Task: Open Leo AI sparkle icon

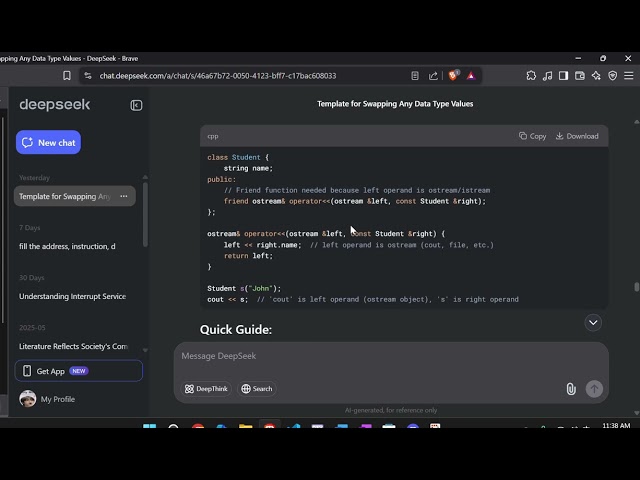Action: (x=596, y=76)
